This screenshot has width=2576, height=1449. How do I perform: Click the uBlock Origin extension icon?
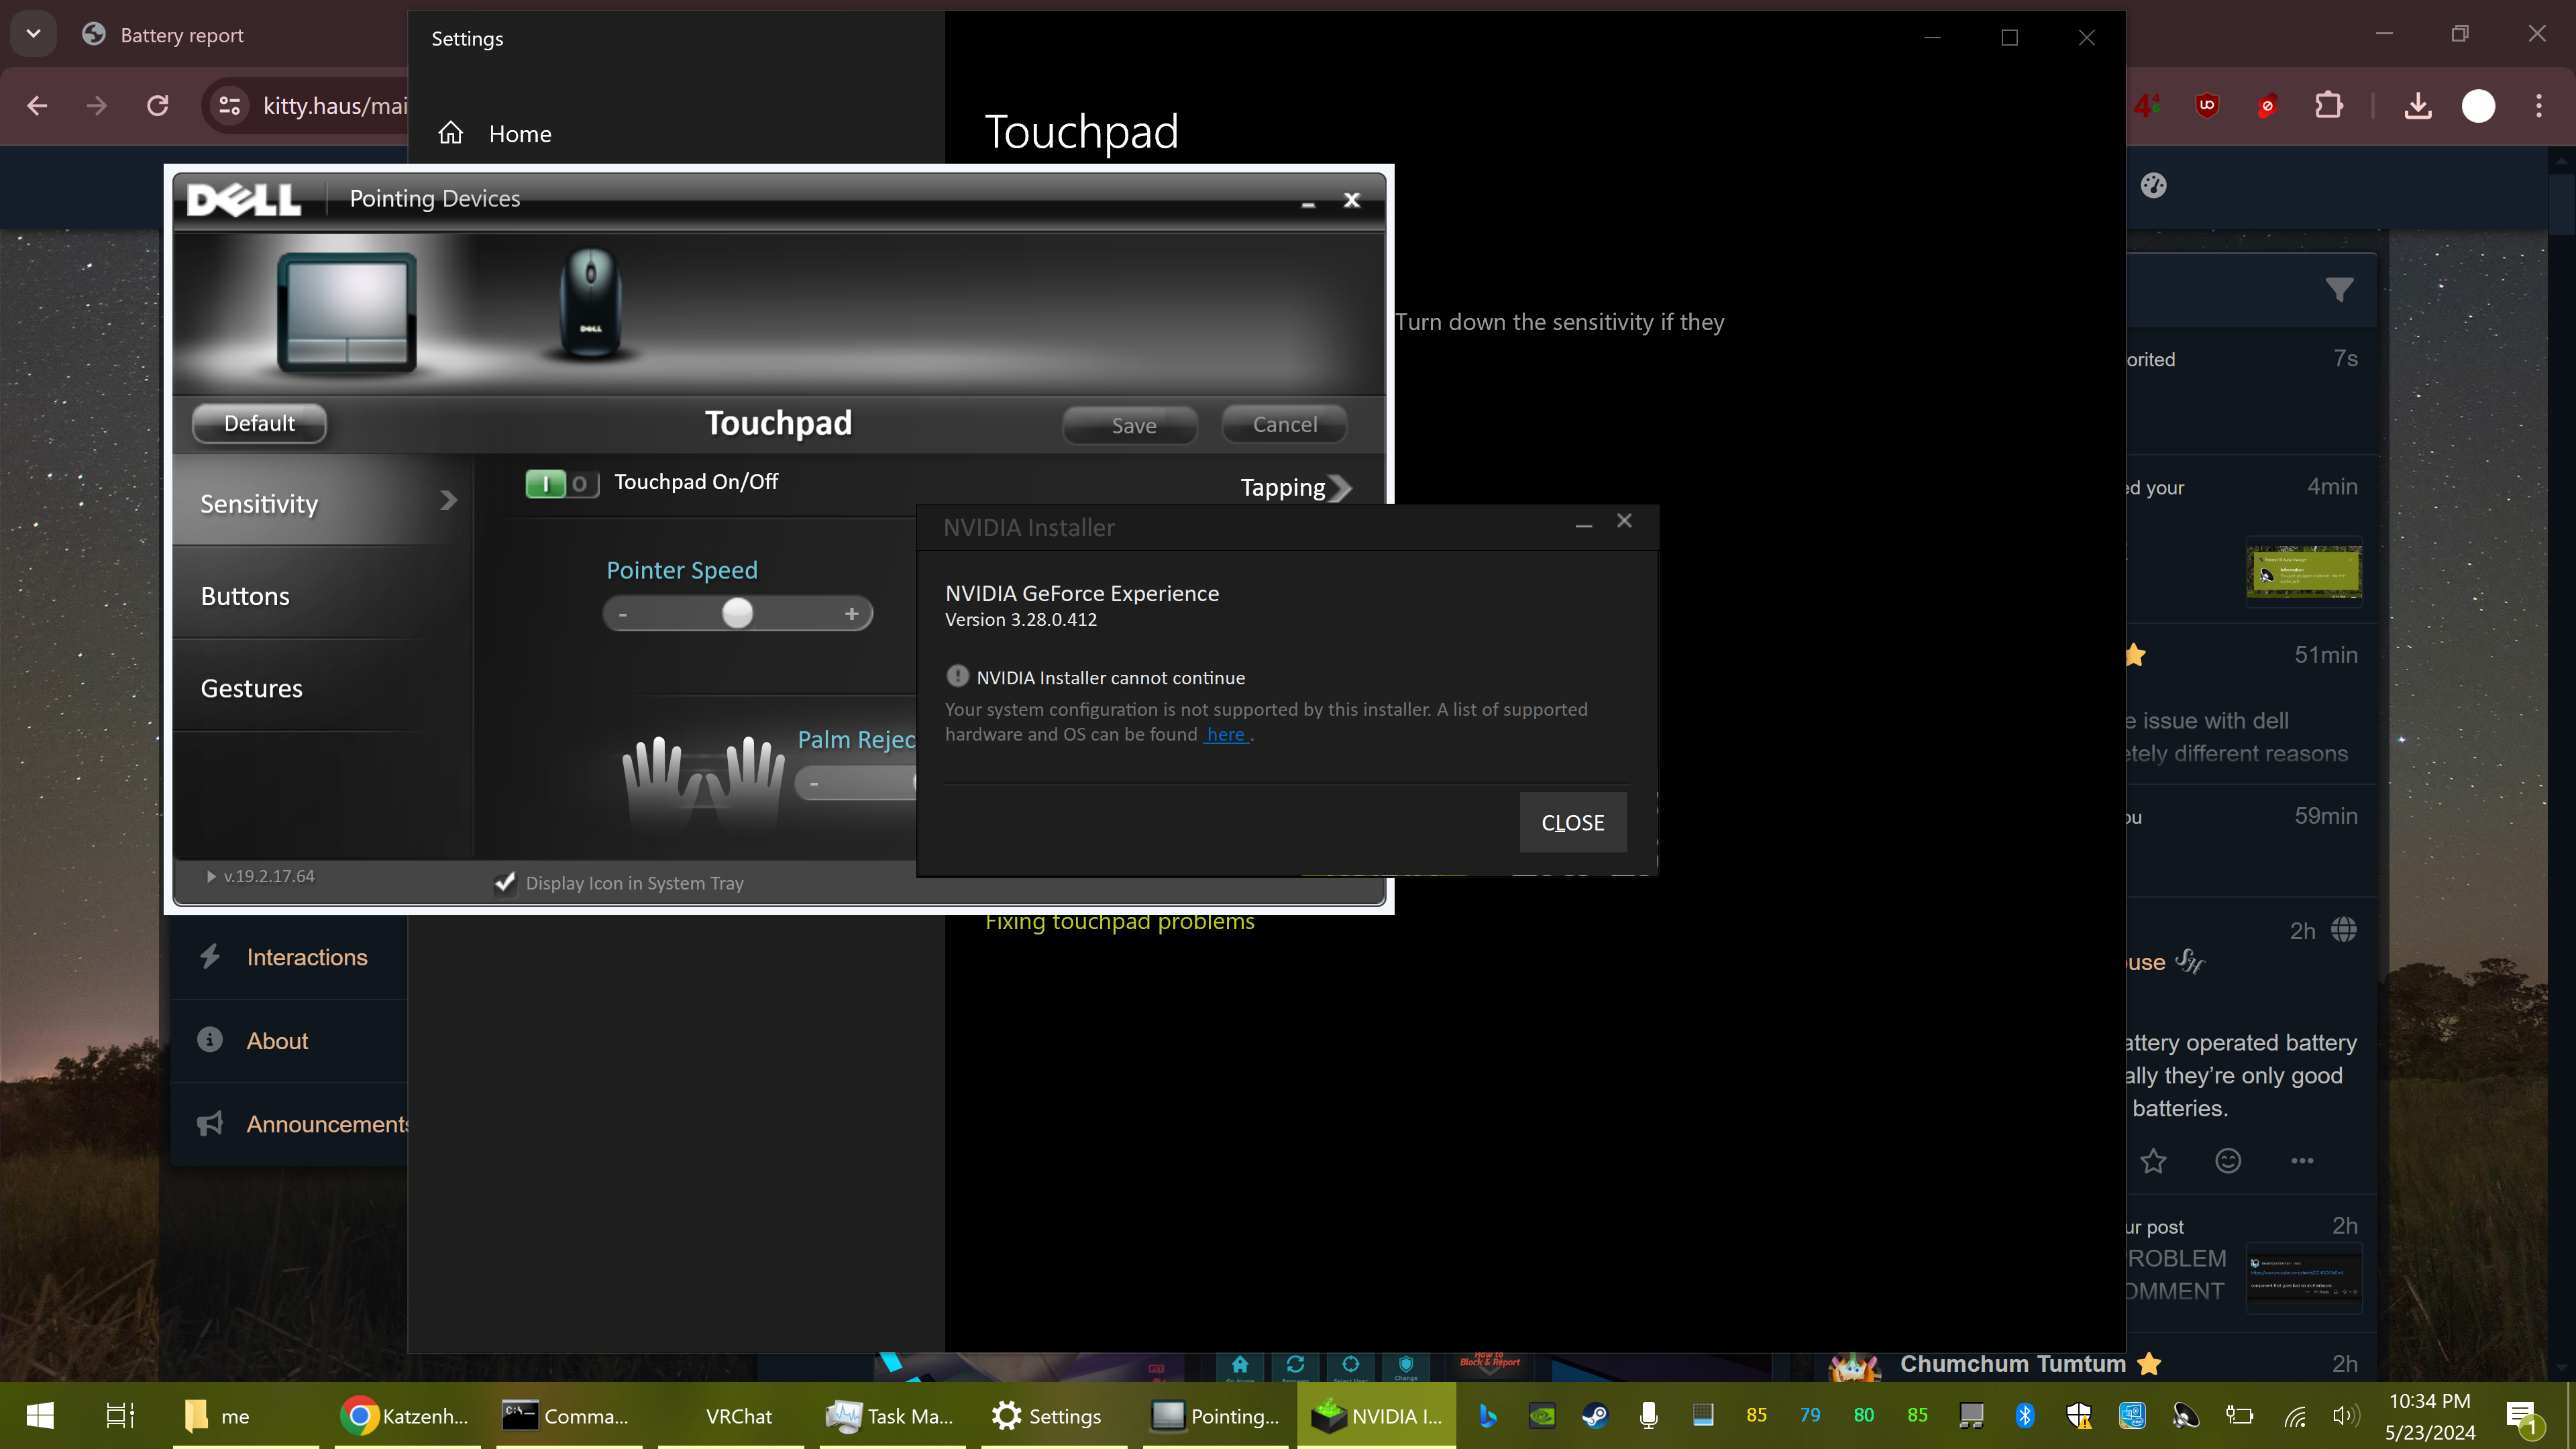point(2207,106)
